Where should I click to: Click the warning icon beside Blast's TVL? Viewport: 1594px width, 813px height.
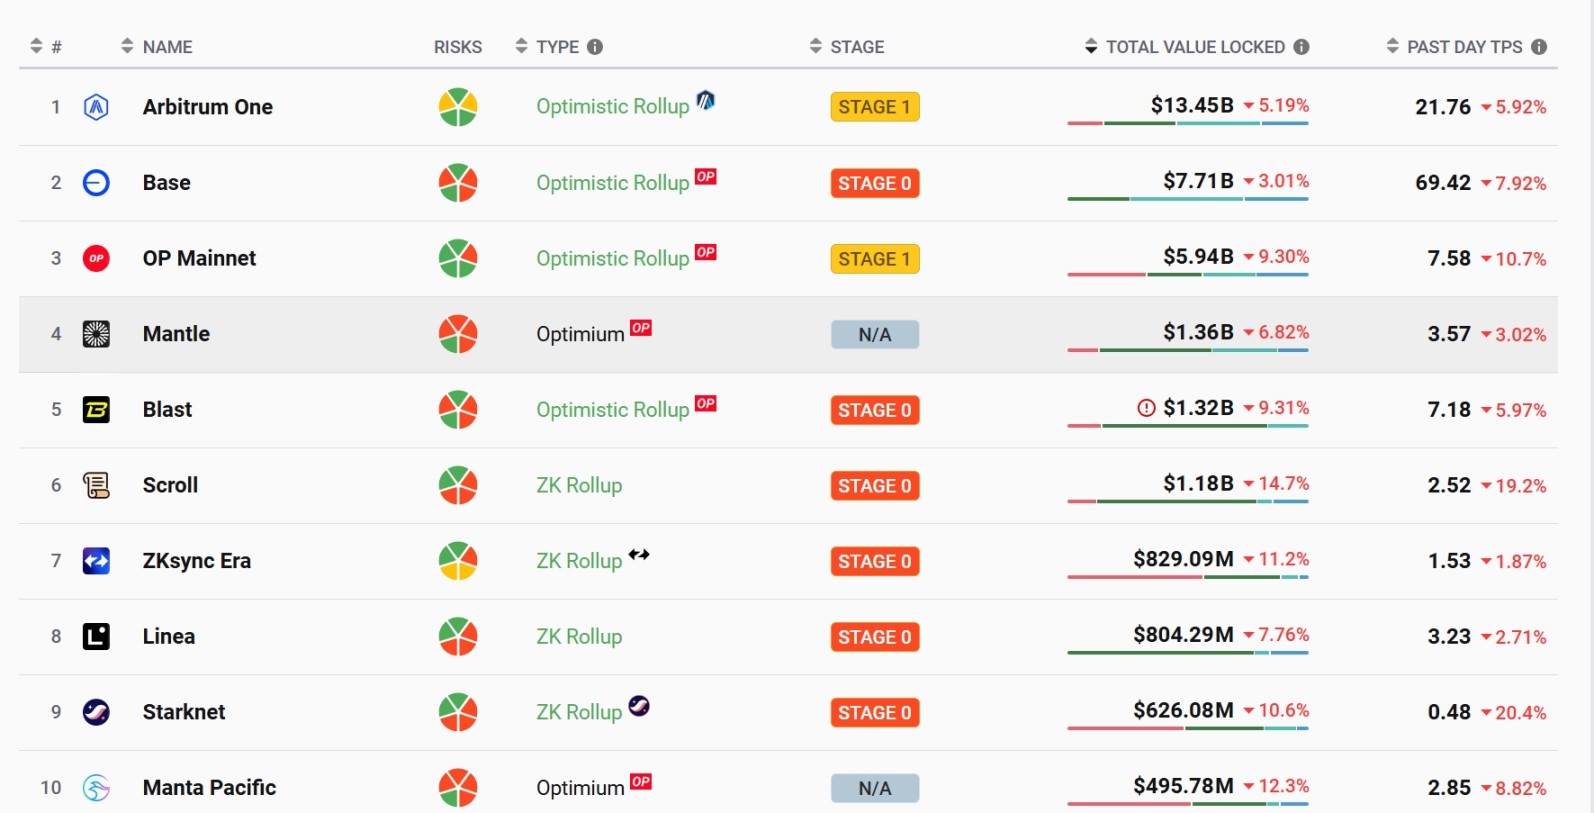pos(1148,408)
